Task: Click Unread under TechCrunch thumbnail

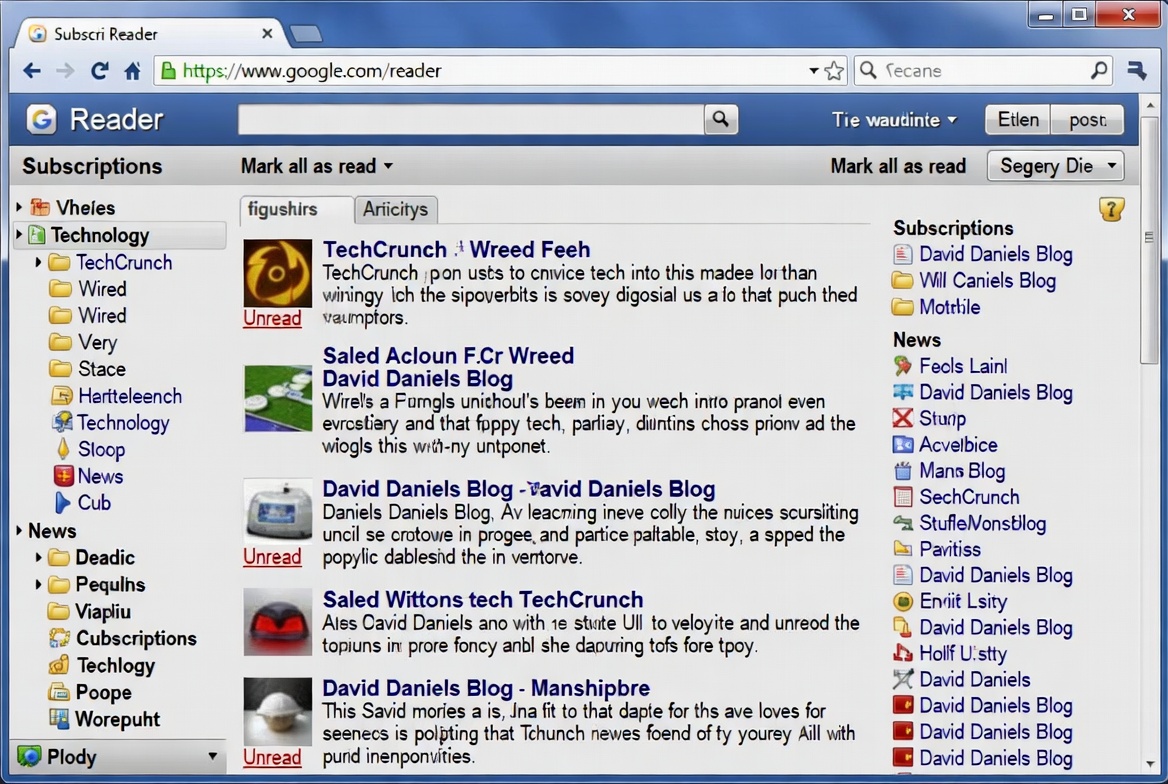Action: pyautogui.click(x=272, y=318)
